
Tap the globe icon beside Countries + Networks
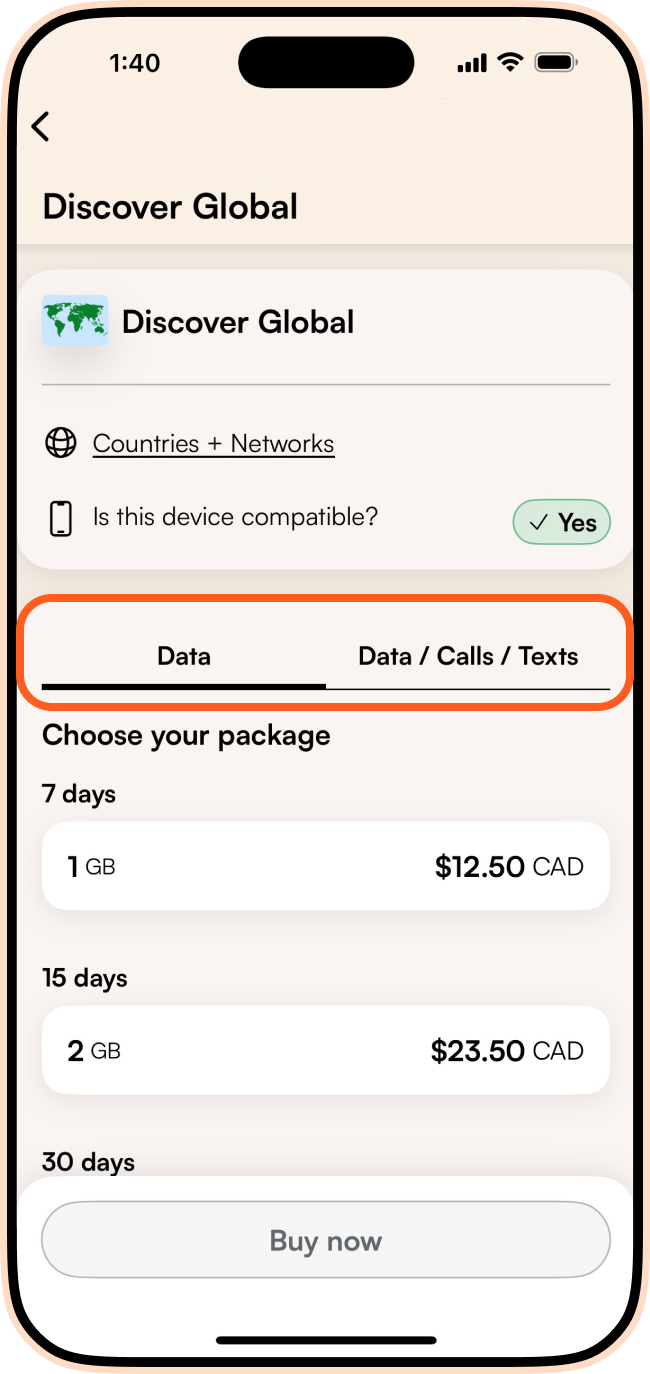(x=61, y=443)
